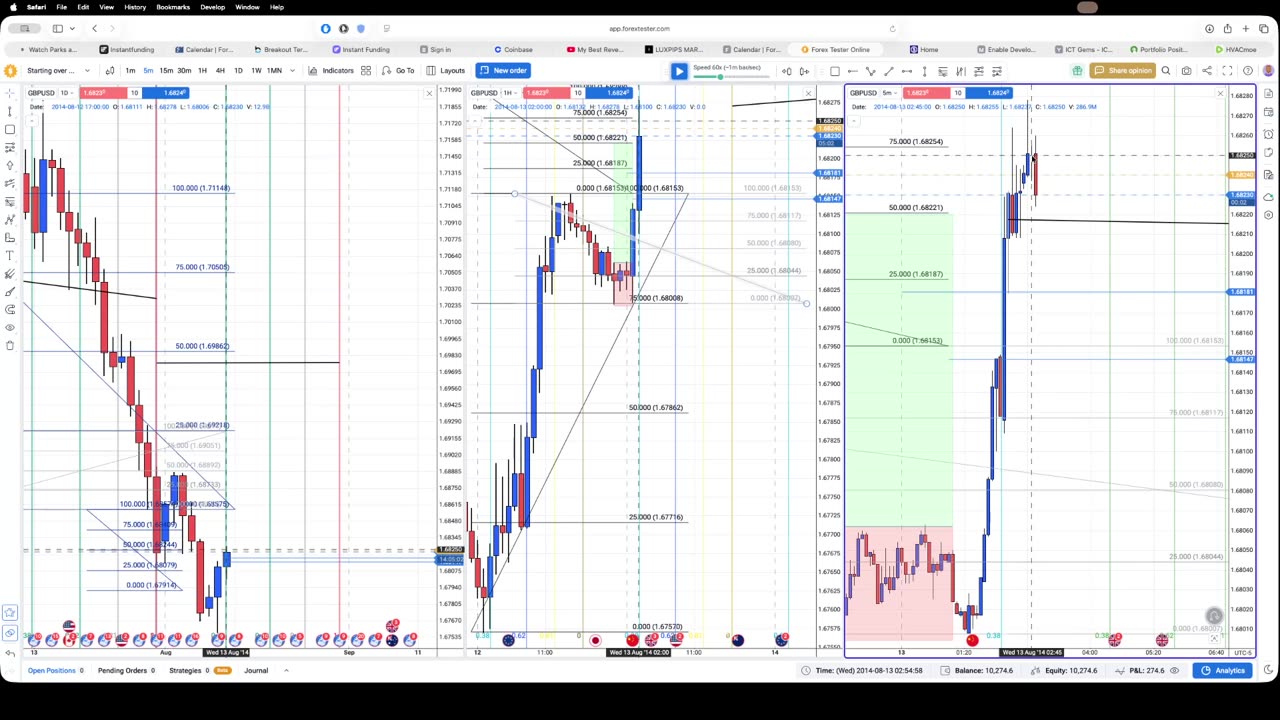
Task: Step one bar back in the test
Action: pos(787,71)
